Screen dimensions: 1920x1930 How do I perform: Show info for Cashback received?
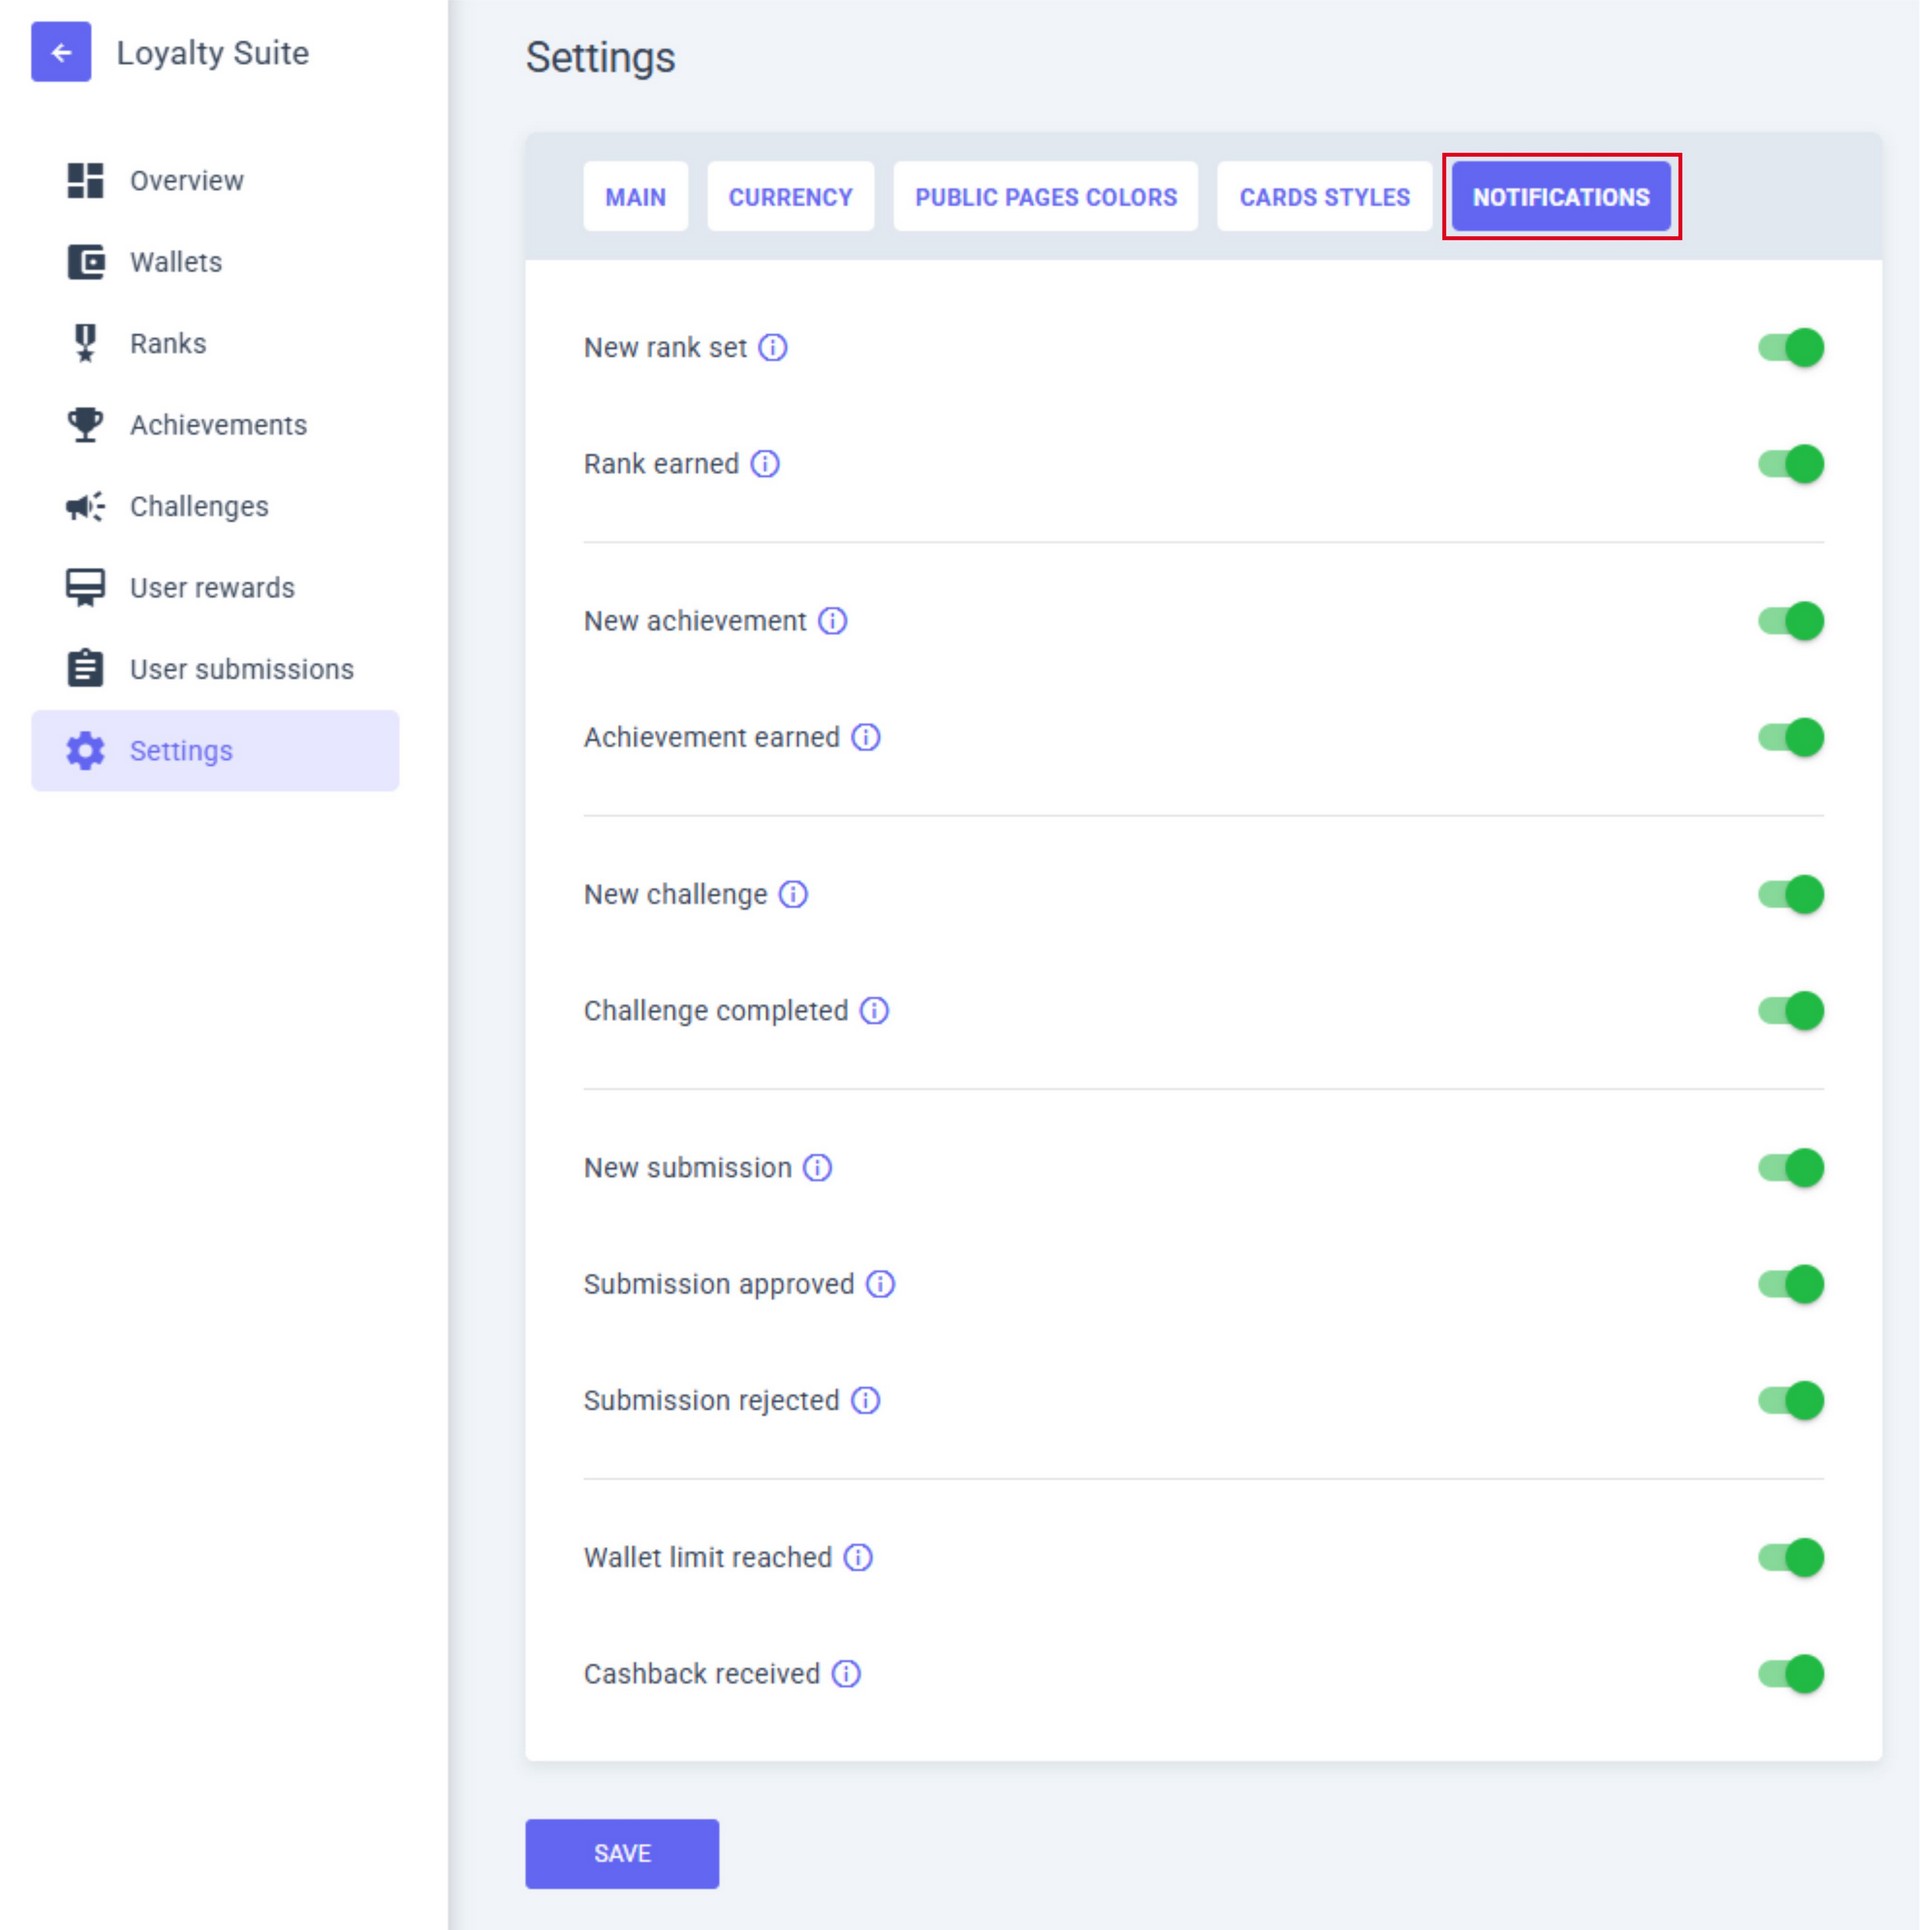[x=846, y=1674]
